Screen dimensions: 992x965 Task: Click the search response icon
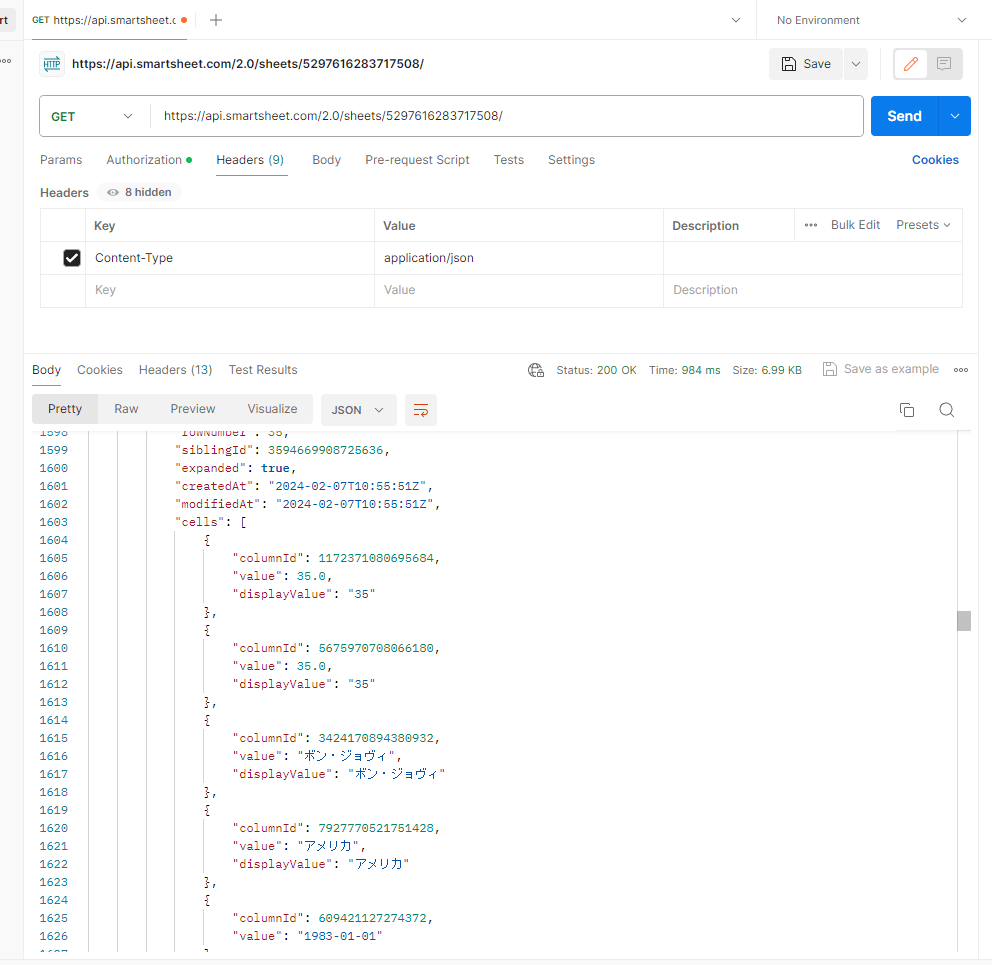pos(946,410)
